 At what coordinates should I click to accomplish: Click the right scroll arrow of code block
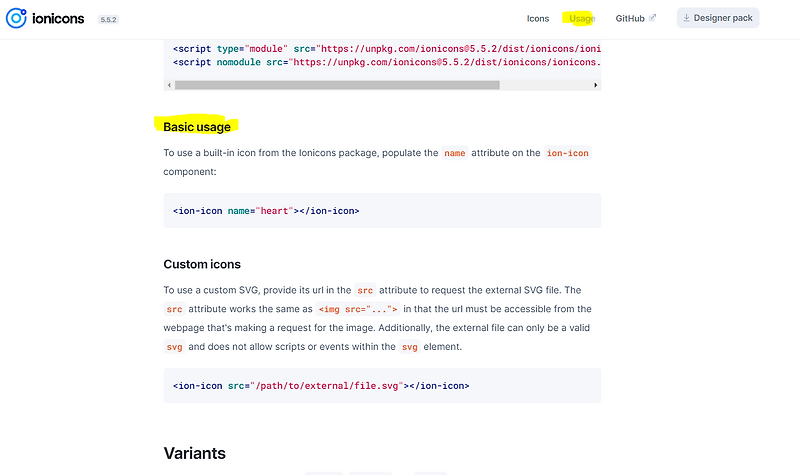coord(595,85)
